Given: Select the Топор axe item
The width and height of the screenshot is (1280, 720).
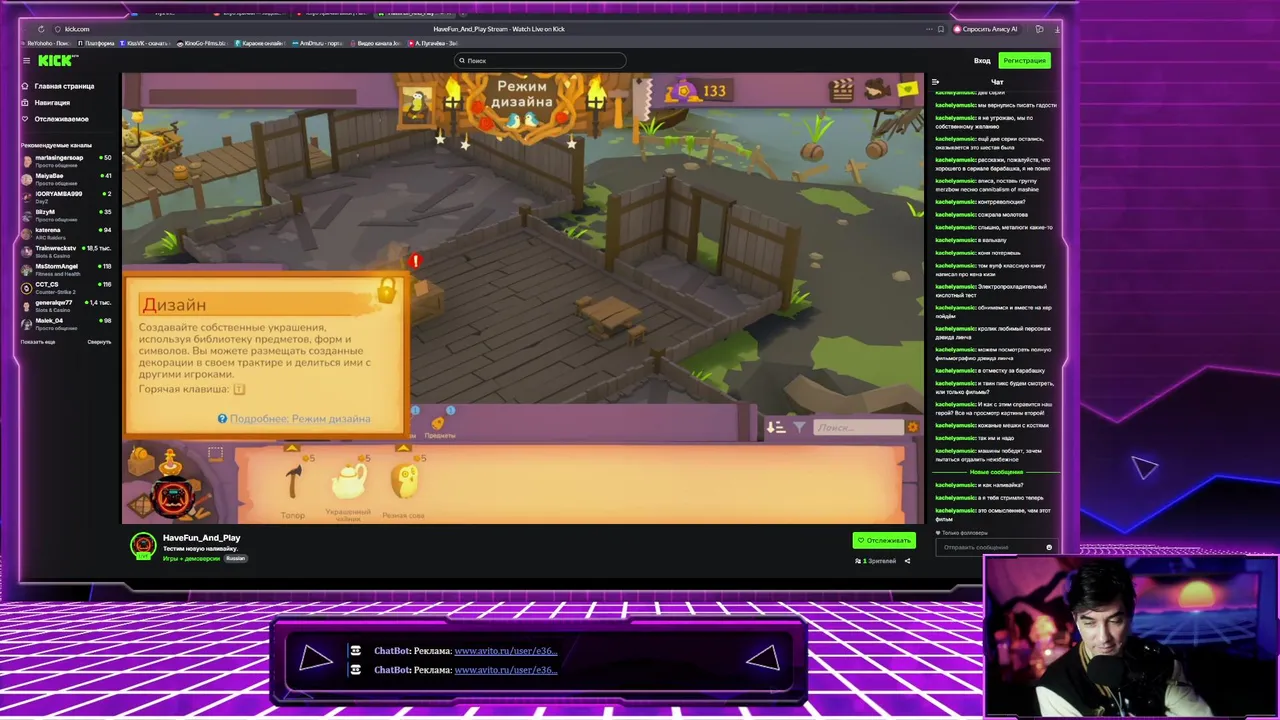Looking at the screenshot, I should pos(293,481).
